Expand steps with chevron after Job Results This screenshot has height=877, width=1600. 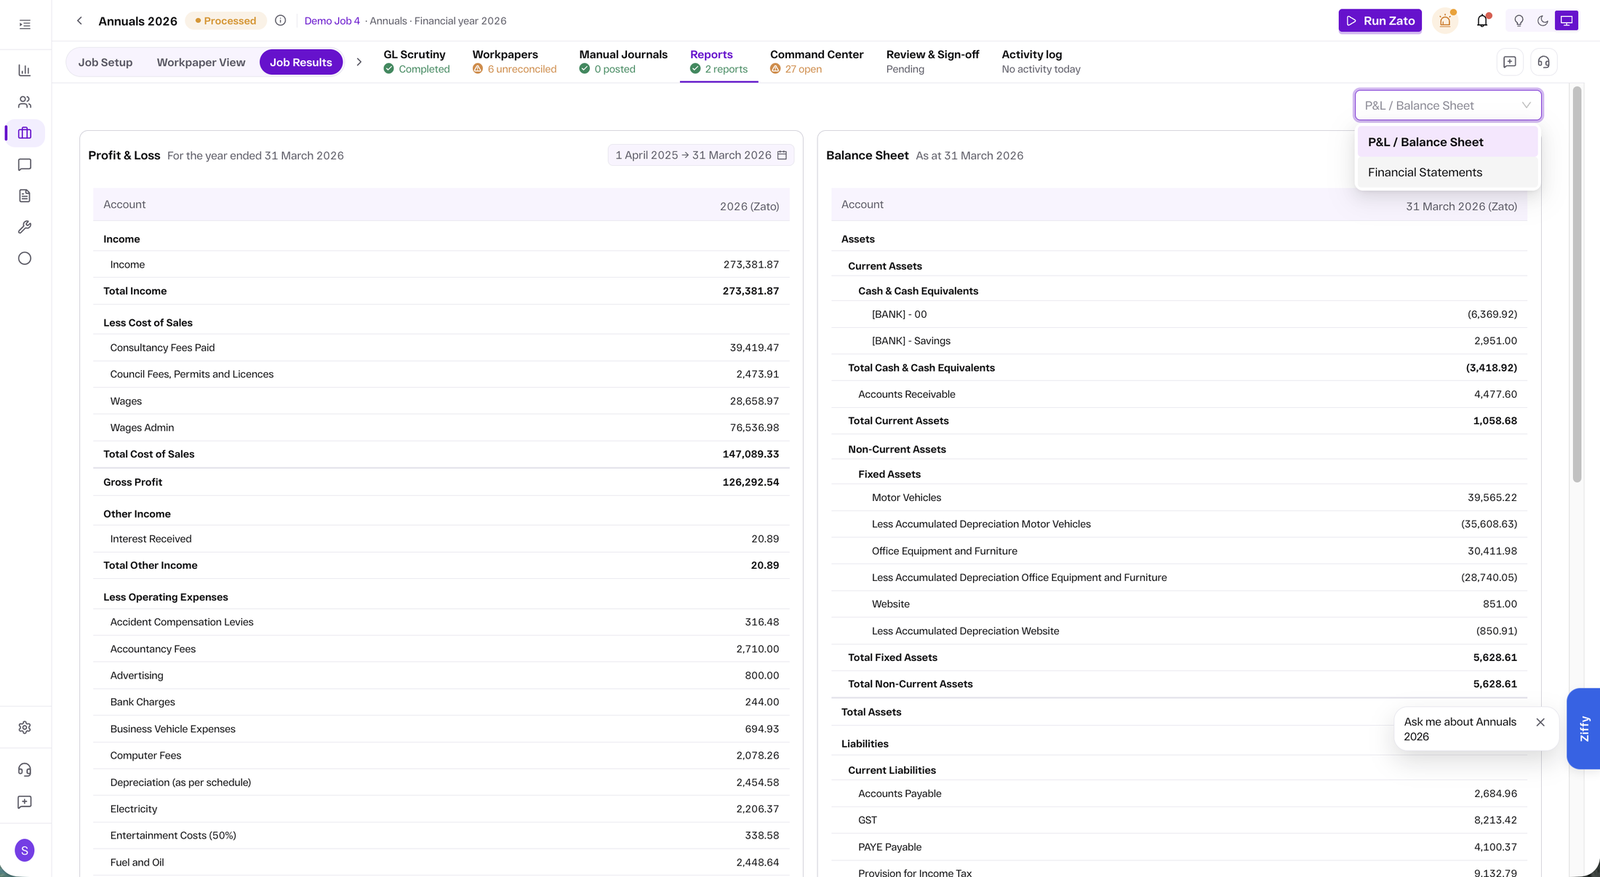coord(359,62)
